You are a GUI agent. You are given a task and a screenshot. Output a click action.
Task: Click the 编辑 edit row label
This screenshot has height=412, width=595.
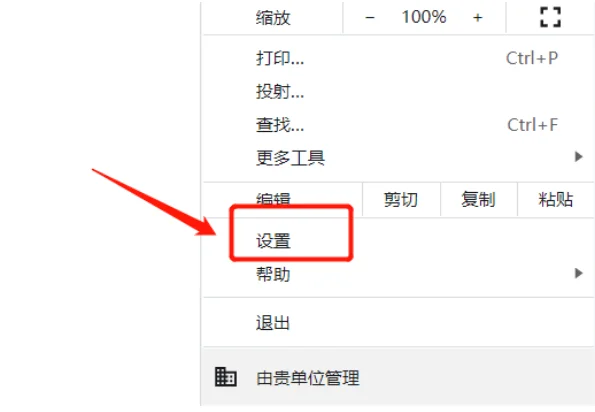(273, 199)
